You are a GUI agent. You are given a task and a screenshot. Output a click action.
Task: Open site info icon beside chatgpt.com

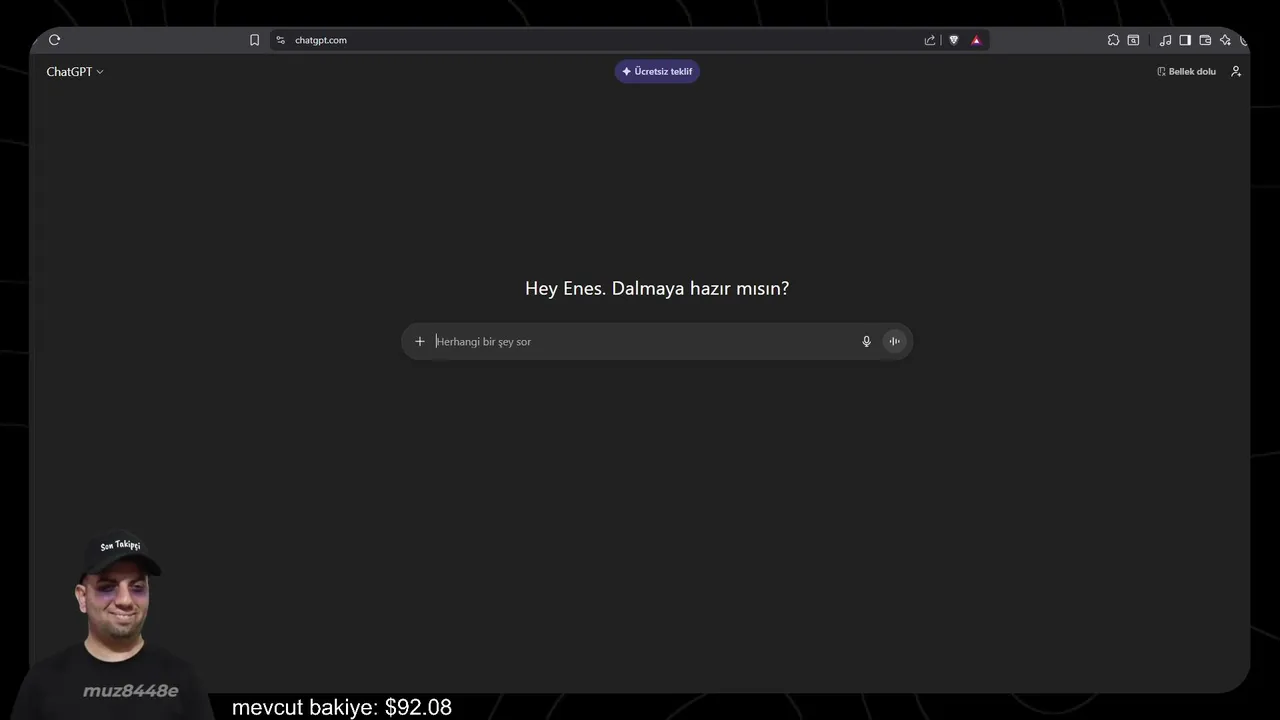click(x=281, y=40)
